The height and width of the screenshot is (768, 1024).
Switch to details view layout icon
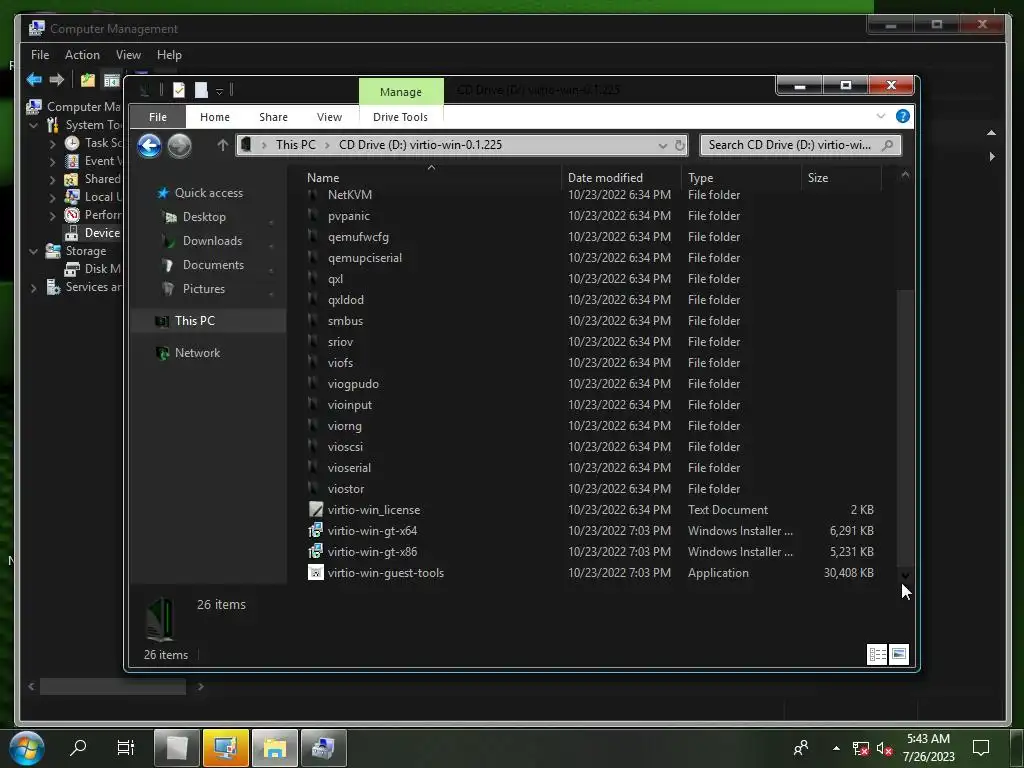click(877, 654)
